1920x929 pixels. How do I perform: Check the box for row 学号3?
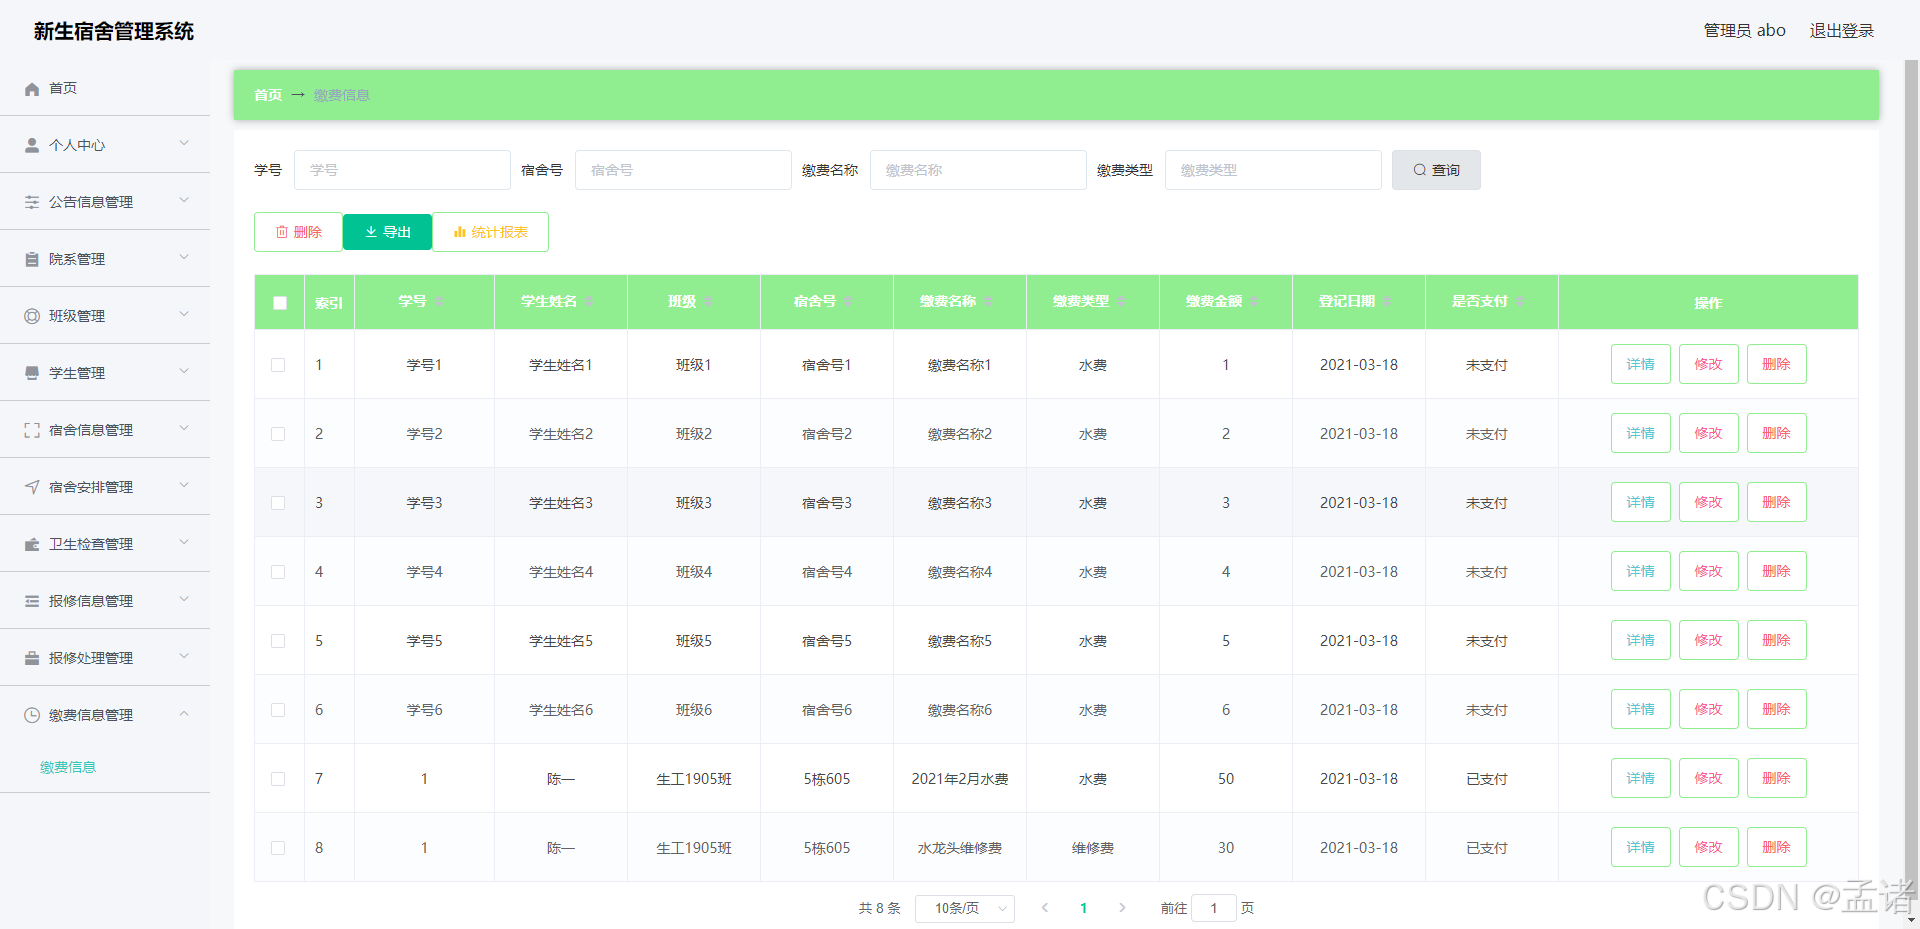278,503
